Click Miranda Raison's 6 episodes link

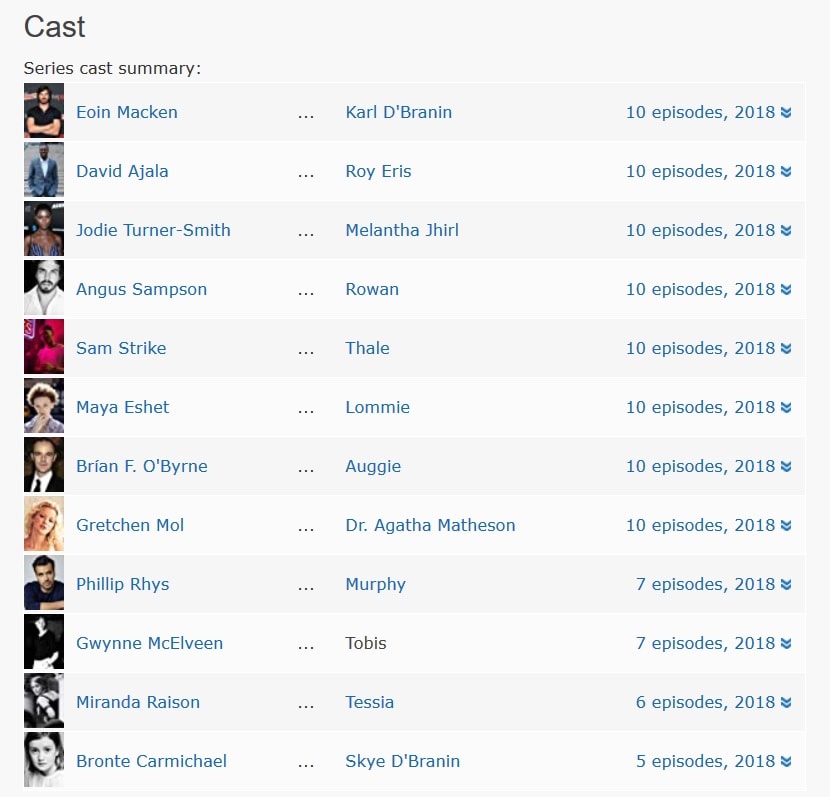tap(705, 702)
